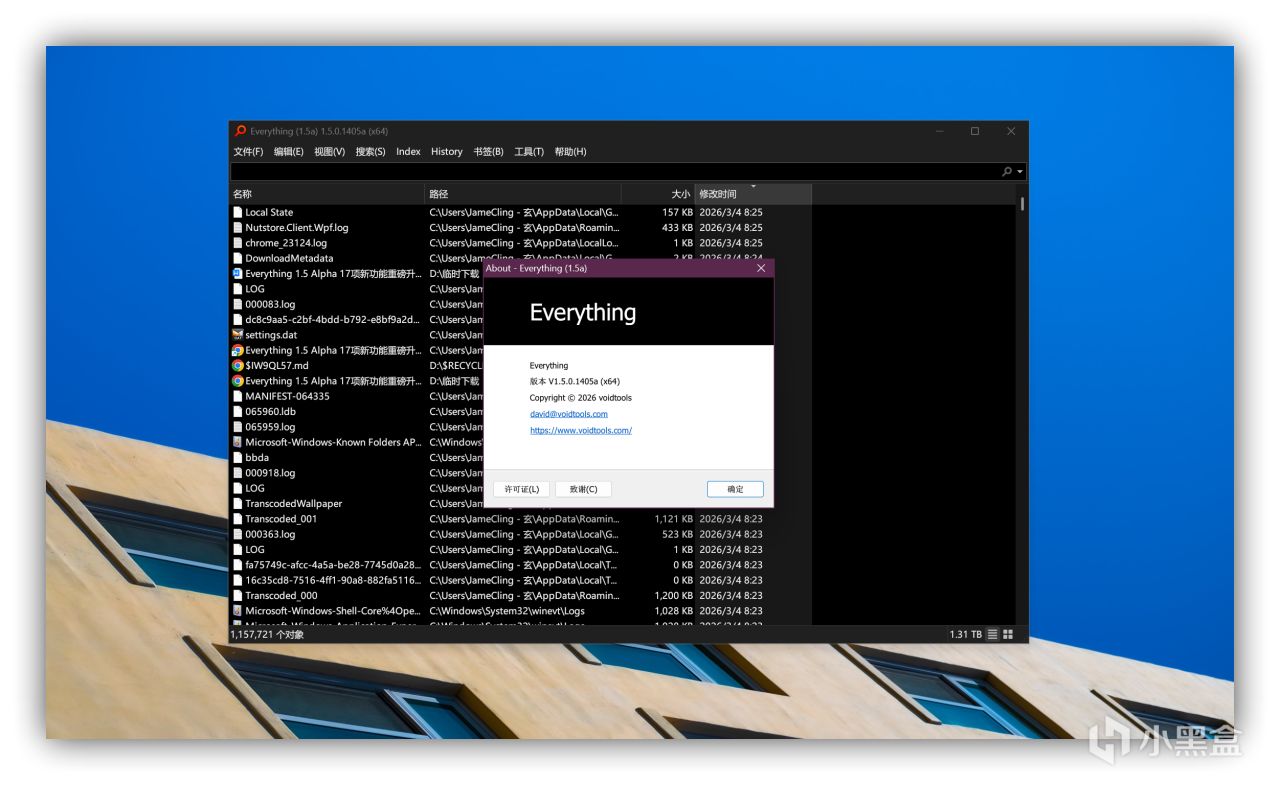Click the 1,200 KB size of Transcoded_000
Screen dimensions: 1280x785
point(674,596)
